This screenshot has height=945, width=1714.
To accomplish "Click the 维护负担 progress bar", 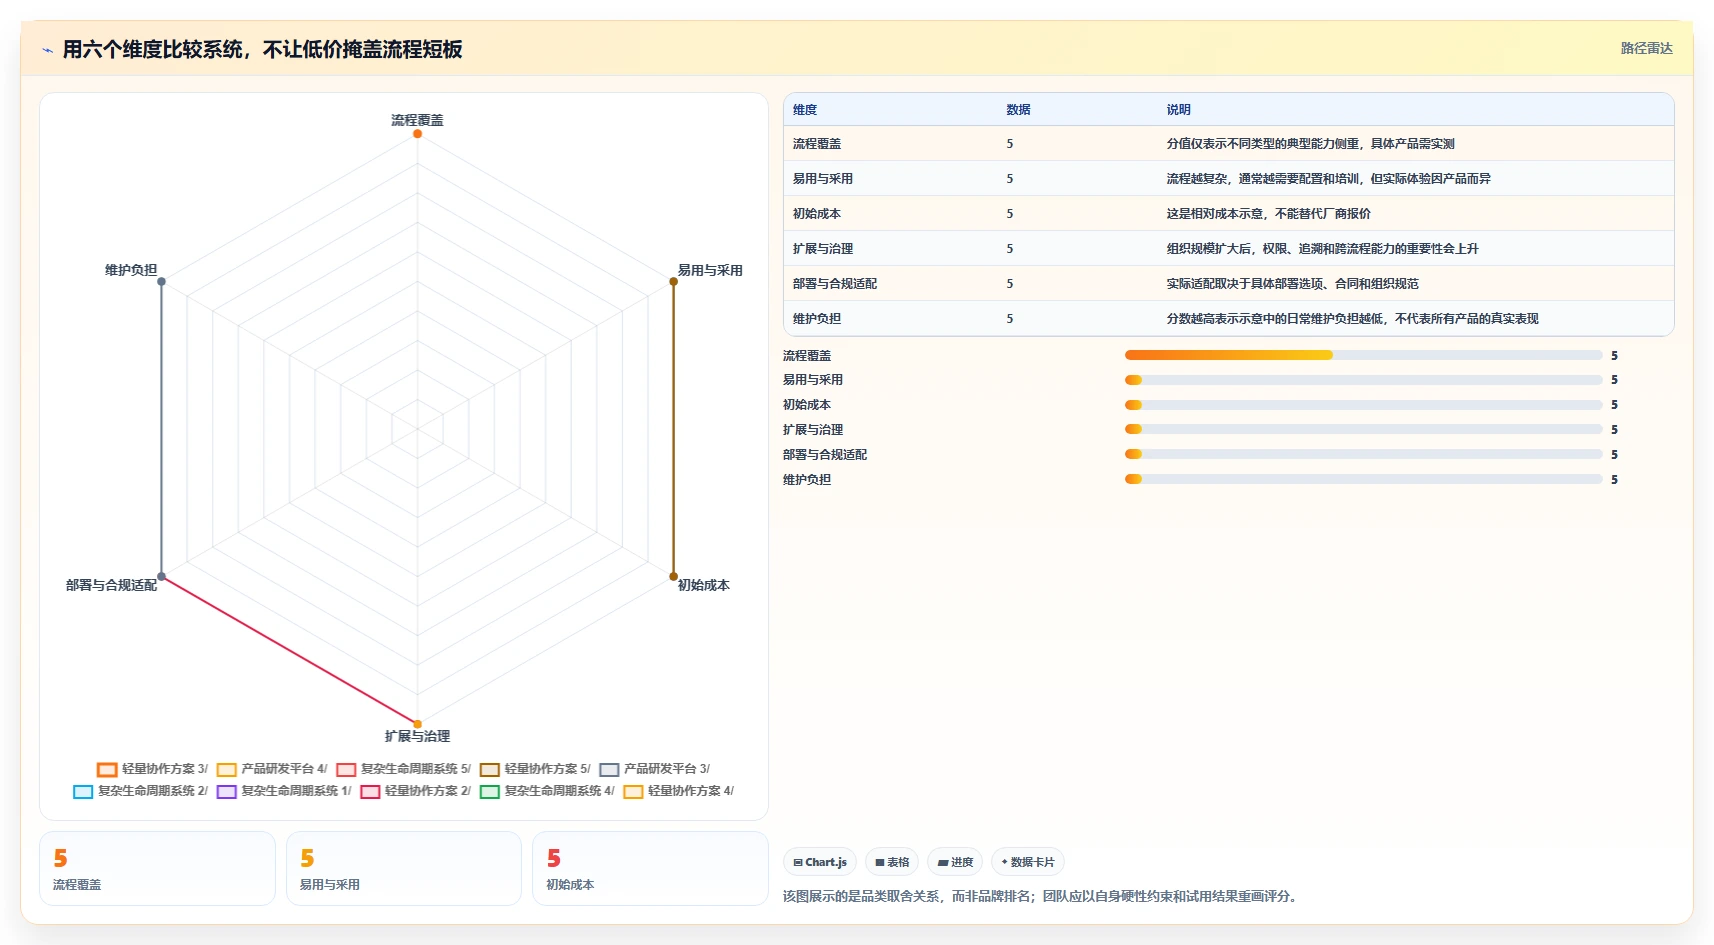I will coord(1364,479).
